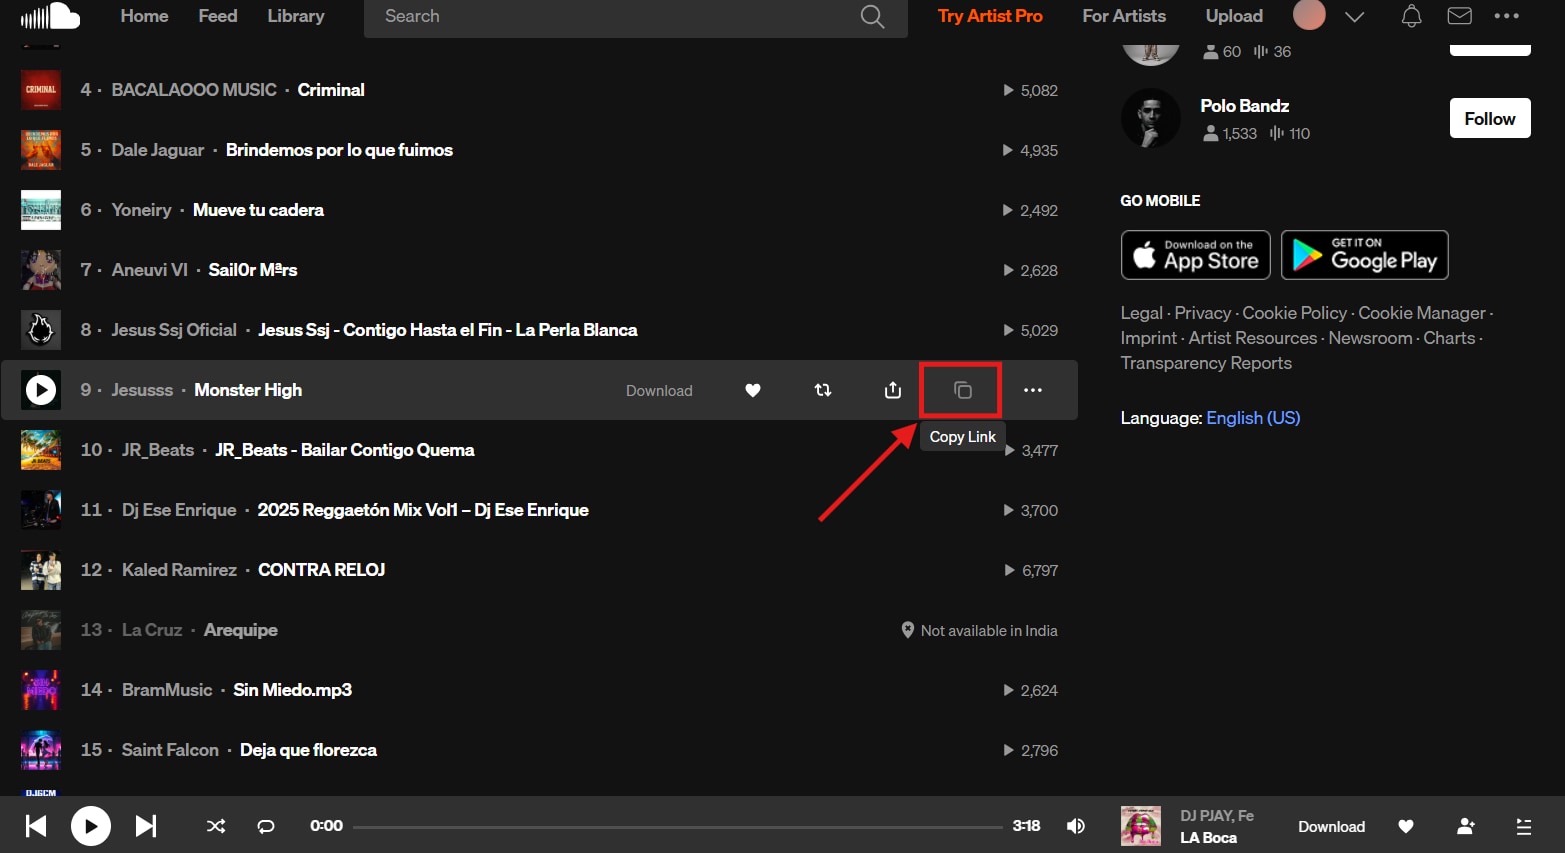
Task: Open notifications bell
Action: click(1411, 16)
